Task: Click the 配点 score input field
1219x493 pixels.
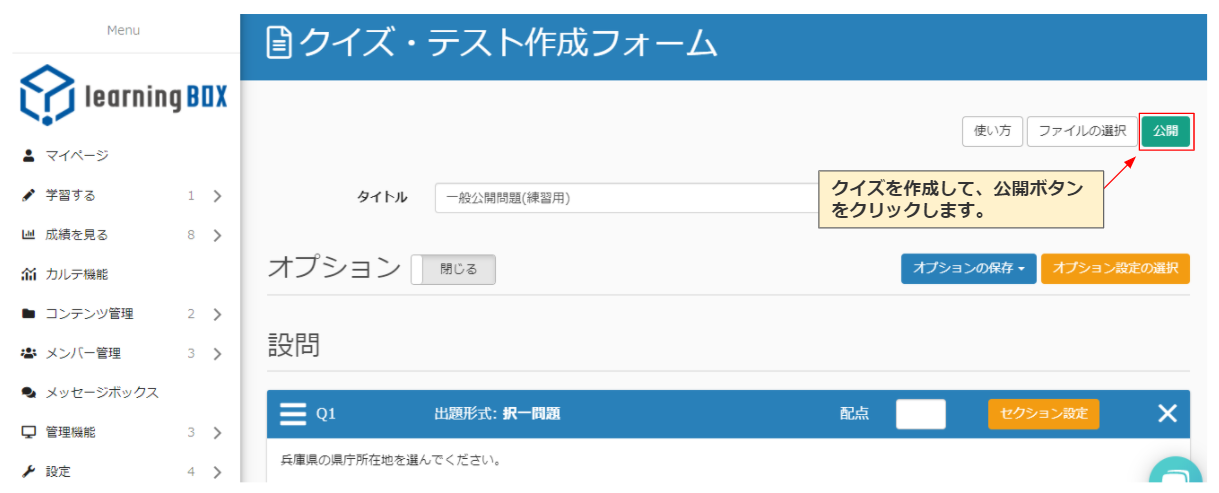Action: click(920, 414)
